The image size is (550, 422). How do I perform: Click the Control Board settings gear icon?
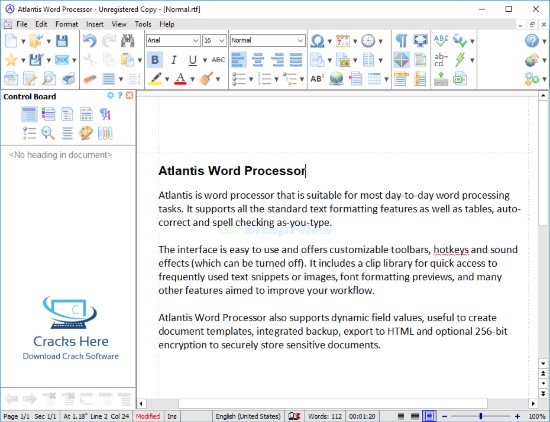[110, 95]
